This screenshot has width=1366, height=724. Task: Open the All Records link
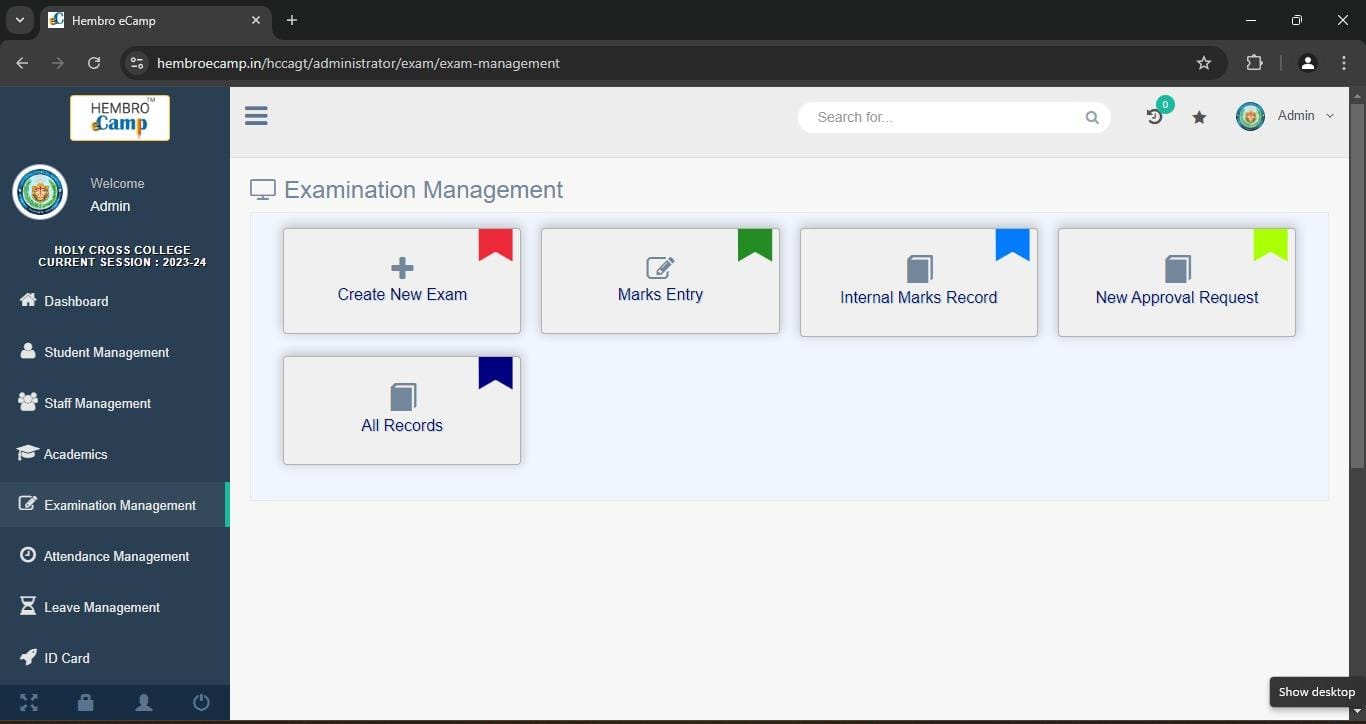coord(402,425)
